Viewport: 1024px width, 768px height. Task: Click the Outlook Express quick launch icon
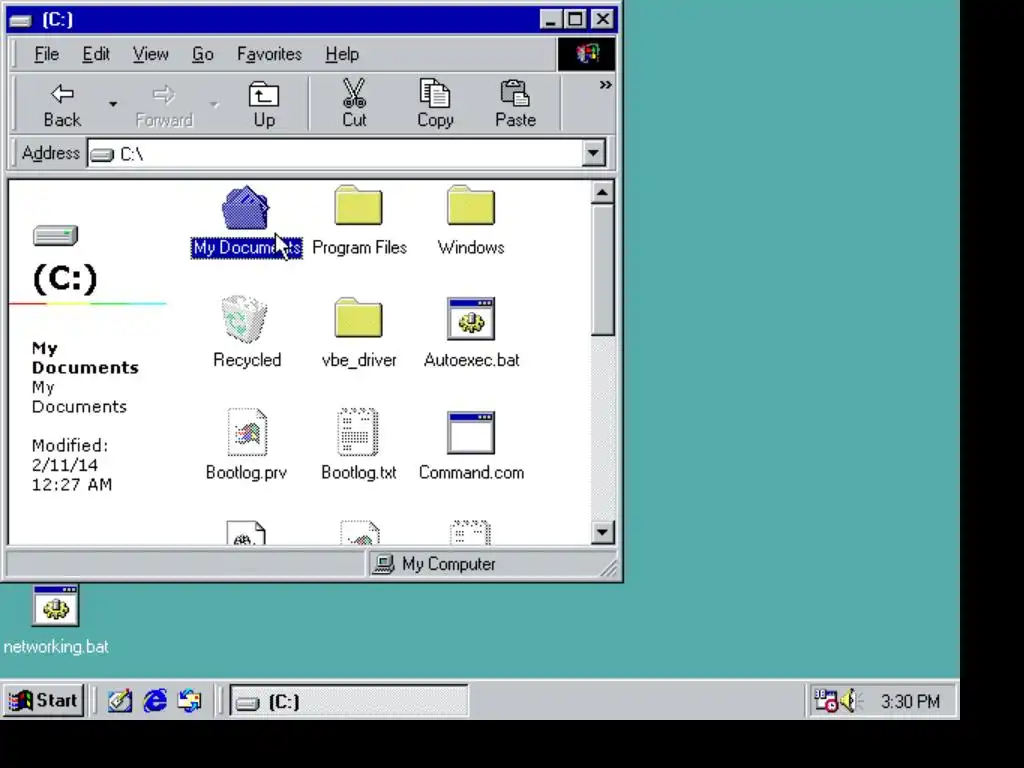tap(190, 701)
